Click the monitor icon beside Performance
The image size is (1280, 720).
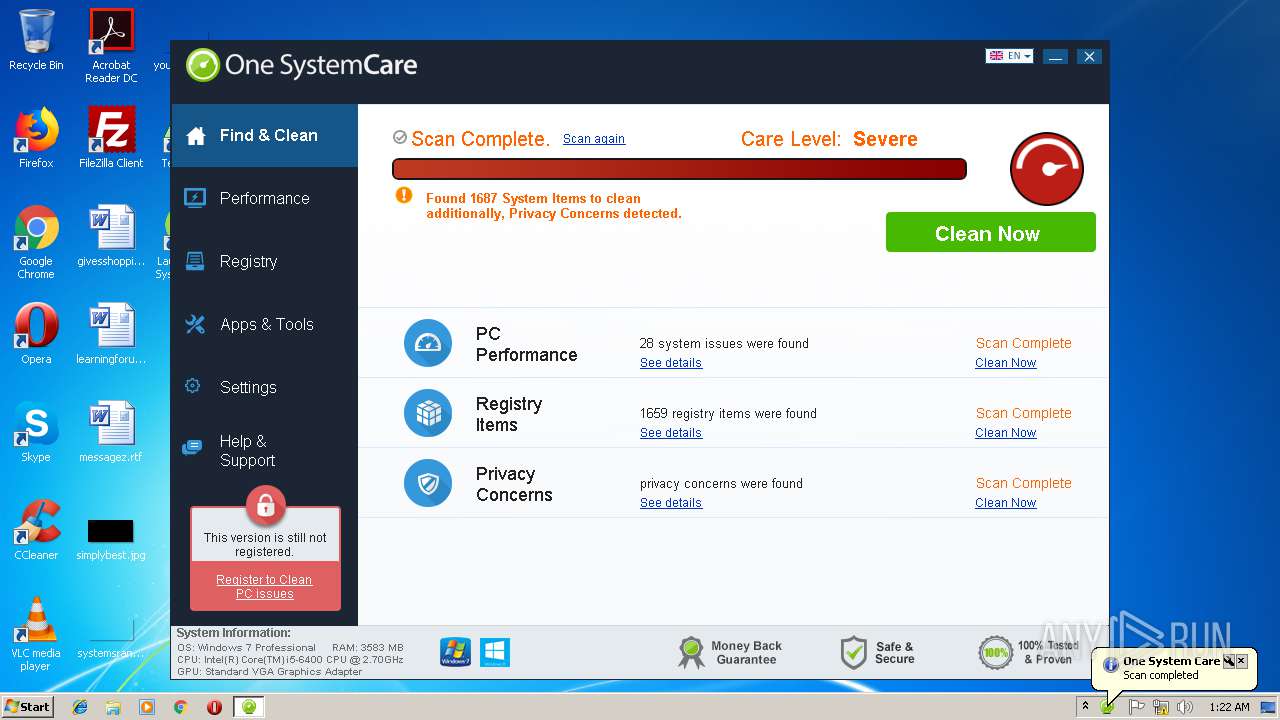(x=195, y=198)
